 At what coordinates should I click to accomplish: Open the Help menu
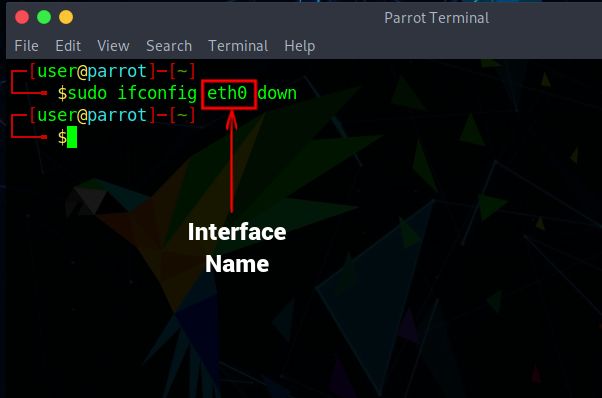299,46
